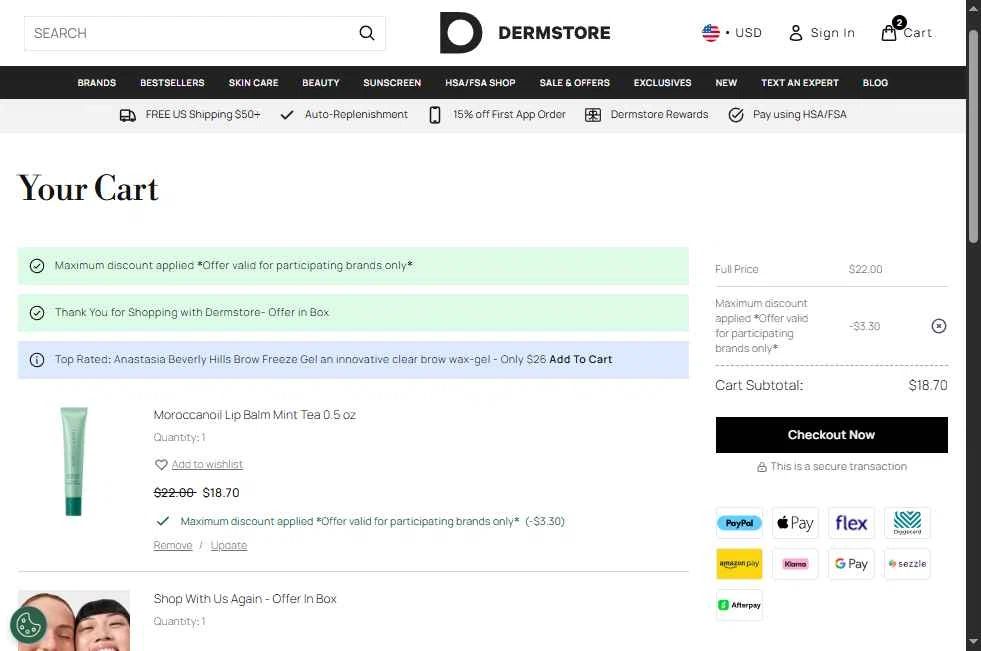Image resolution: width=981 pixels, height=651 pixels.
Task: Open the Brands menu
Action: pyautogui.click(x=96, y=83)
